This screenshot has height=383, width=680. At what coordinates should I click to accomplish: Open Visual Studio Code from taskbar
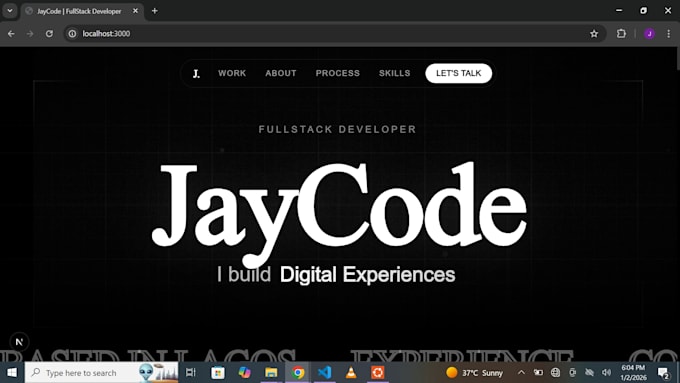pos(324,373)
